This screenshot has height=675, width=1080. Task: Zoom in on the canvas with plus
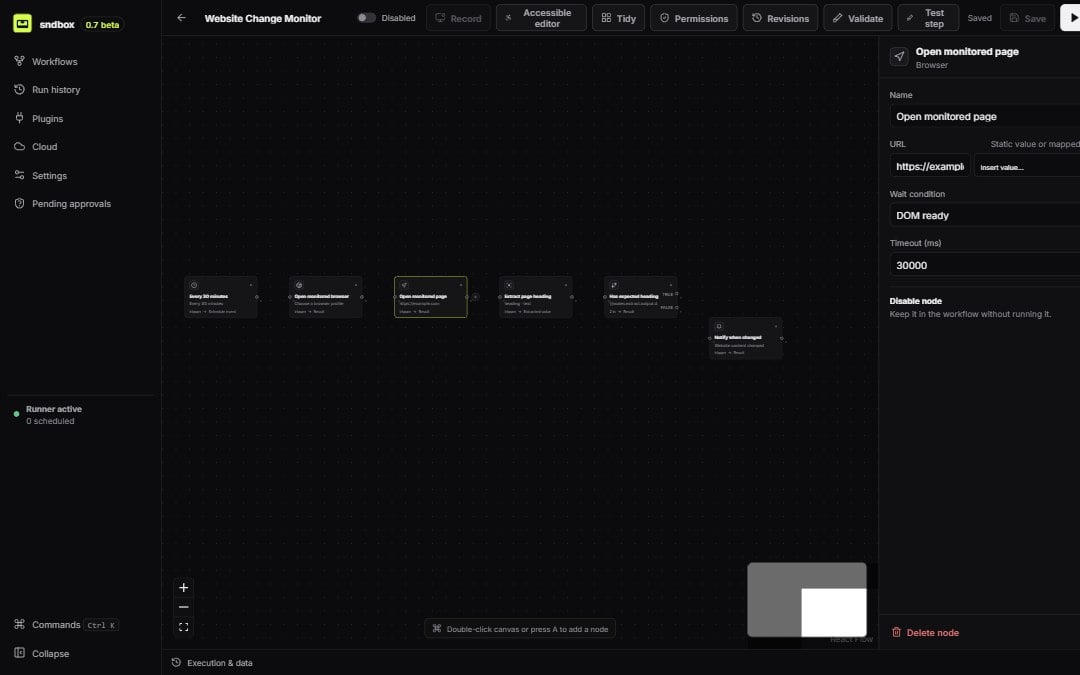(x=183, y=588)
